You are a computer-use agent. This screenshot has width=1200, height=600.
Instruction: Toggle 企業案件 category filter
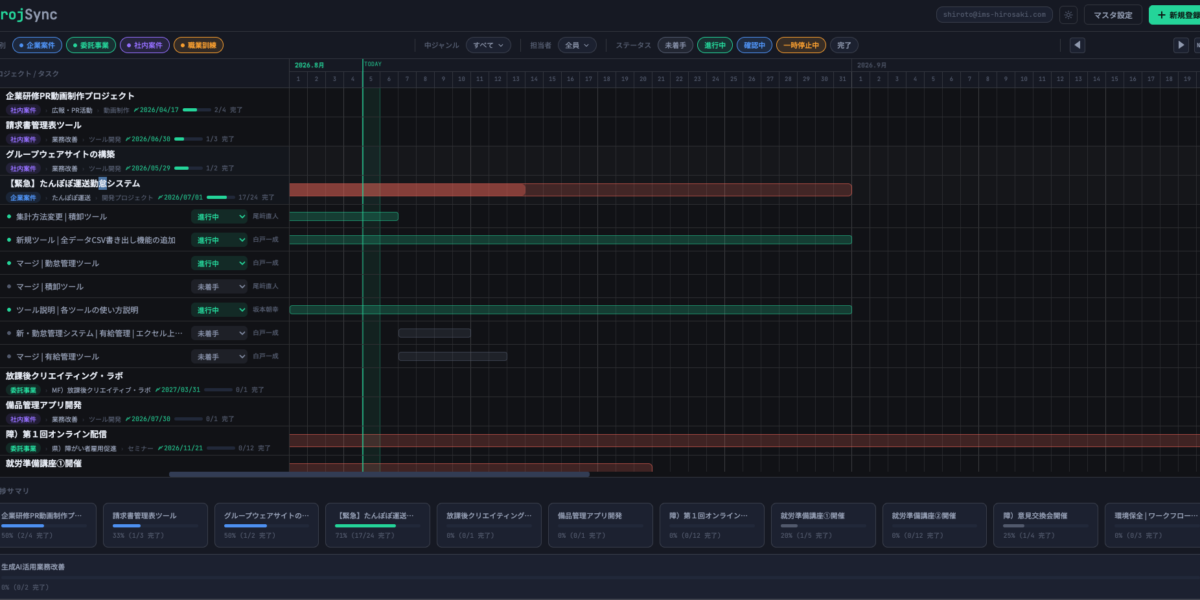tap(37, 45)
